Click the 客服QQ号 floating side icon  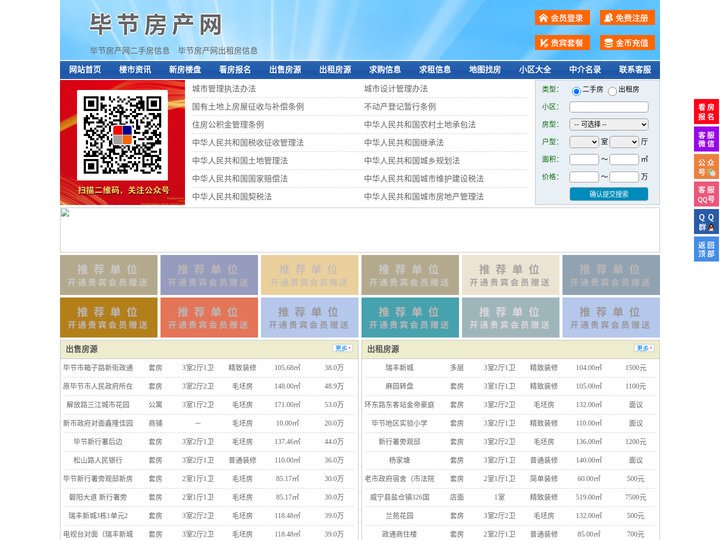[706, 194]
